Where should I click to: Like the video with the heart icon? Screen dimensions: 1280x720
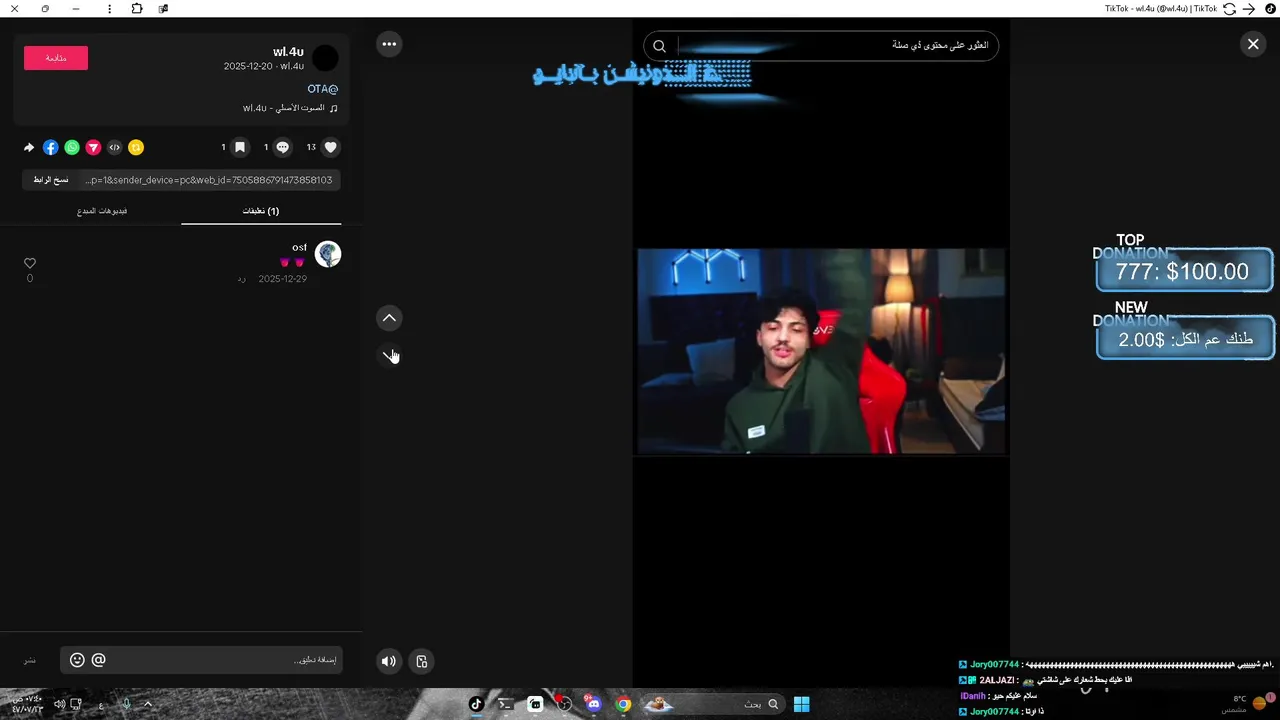[331, 147]
